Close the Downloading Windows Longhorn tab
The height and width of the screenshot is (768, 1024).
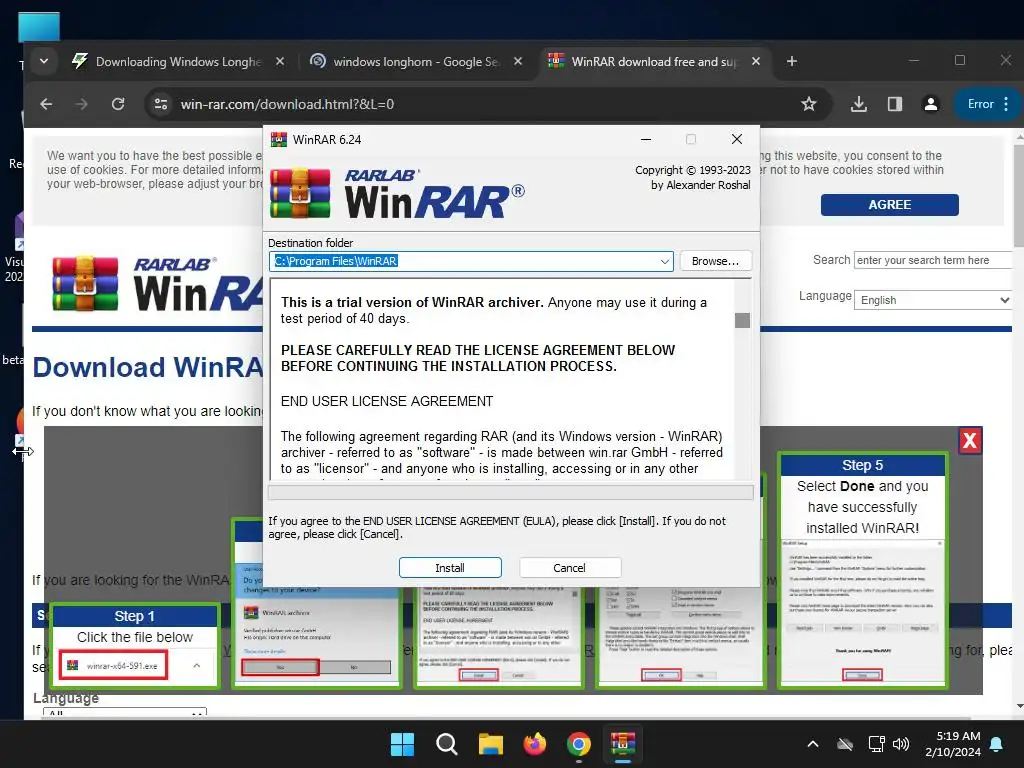[x=280, y=61]
